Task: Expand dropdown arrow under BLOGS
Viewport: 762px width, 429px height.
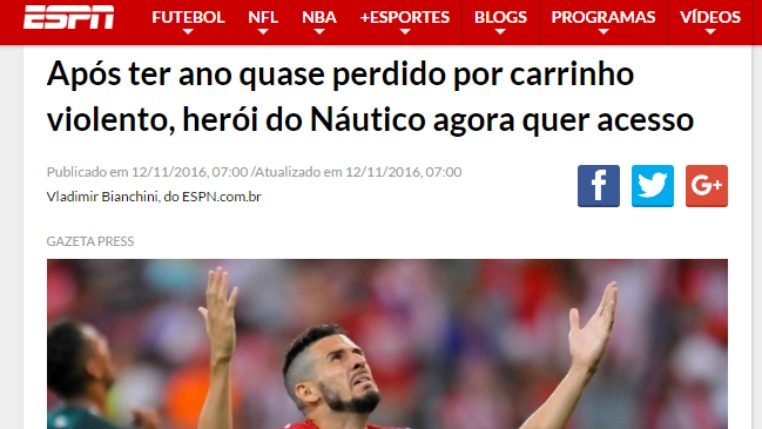Action: (x=500, y=32)
